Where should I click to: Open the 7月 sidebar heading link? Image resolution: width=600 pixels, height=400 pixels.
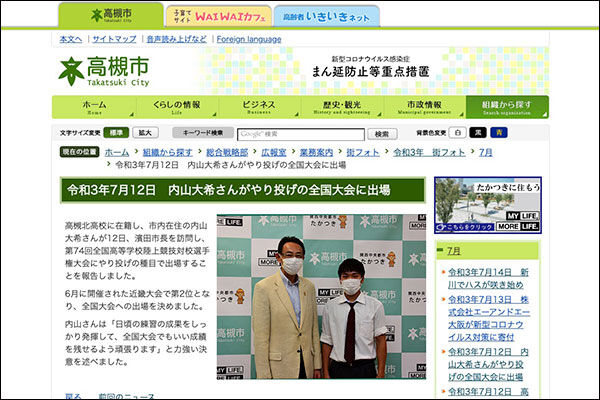click(453, 251)
